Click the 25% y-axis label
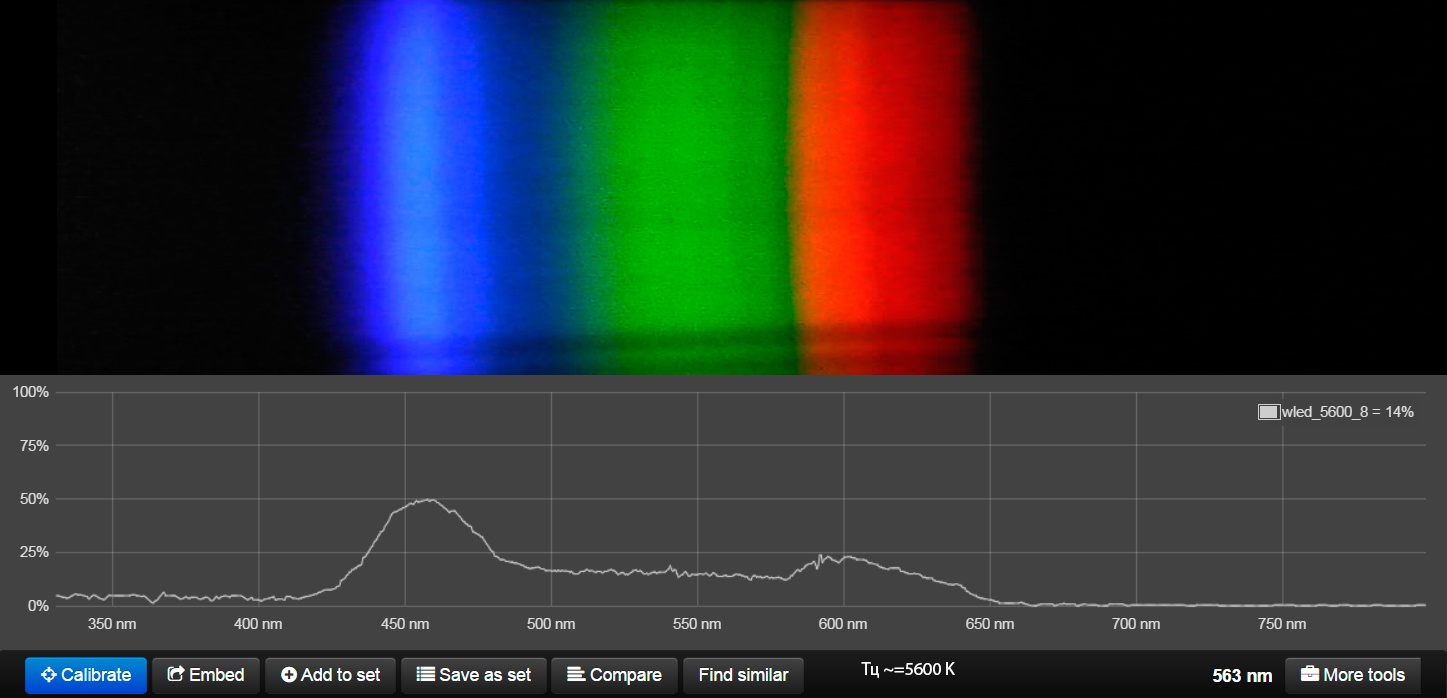This screenshot has height=698, width=1447. click(33, 552)
